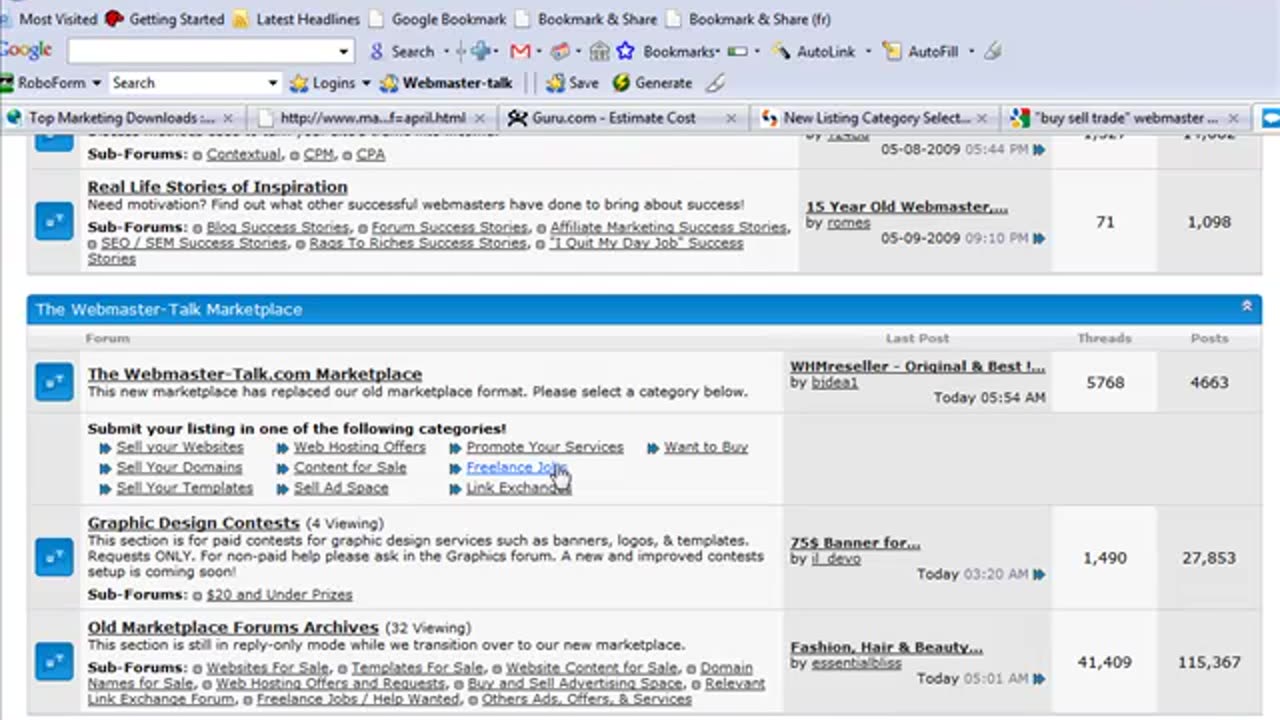The height and width of the screenshot is (720, 1280).
Task: Open the Graphic Design Contests forum
Action: point(193,523)
